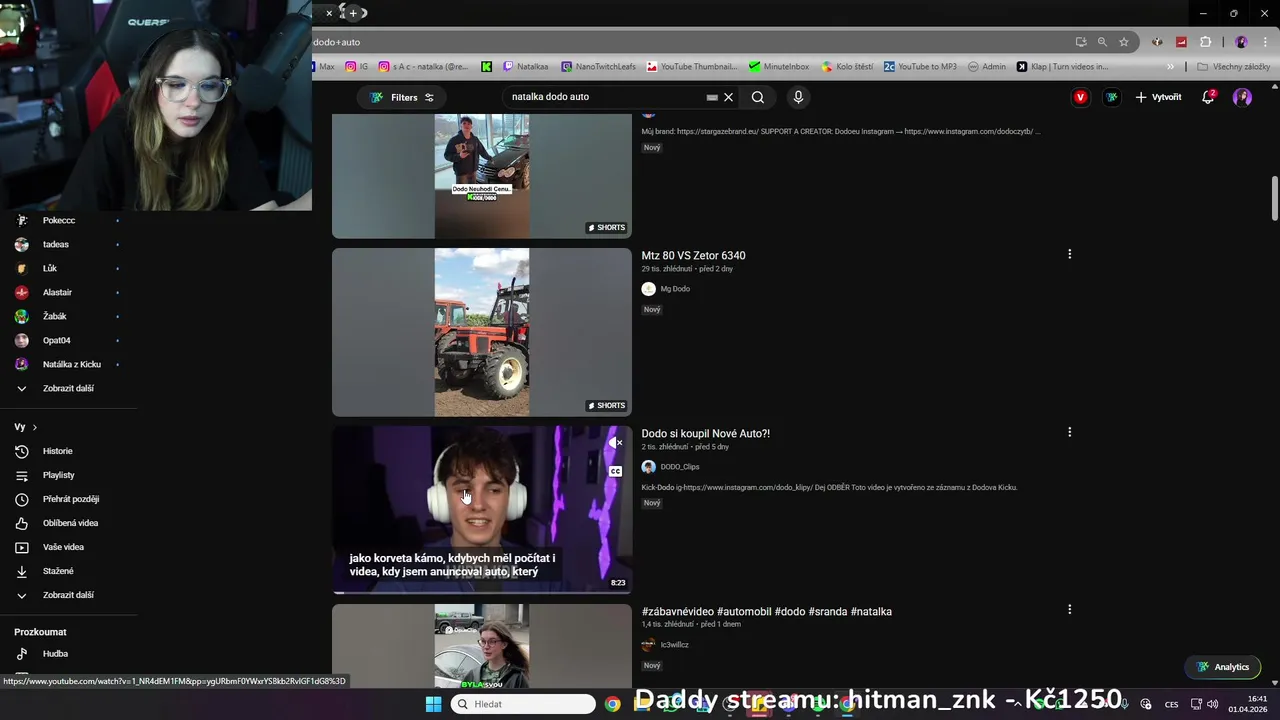Unmute the preview of Dodo si koupil video

(616, 442)
